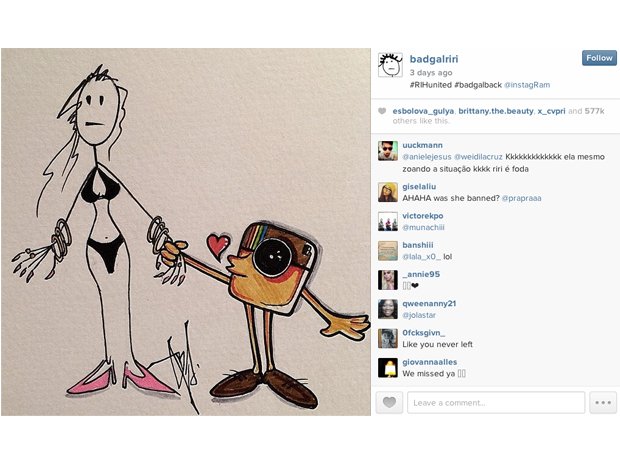The height and width of the screenshot is (460, 620).
Task: Click the heart like button beside comment field
Action: tap(389, 403)
